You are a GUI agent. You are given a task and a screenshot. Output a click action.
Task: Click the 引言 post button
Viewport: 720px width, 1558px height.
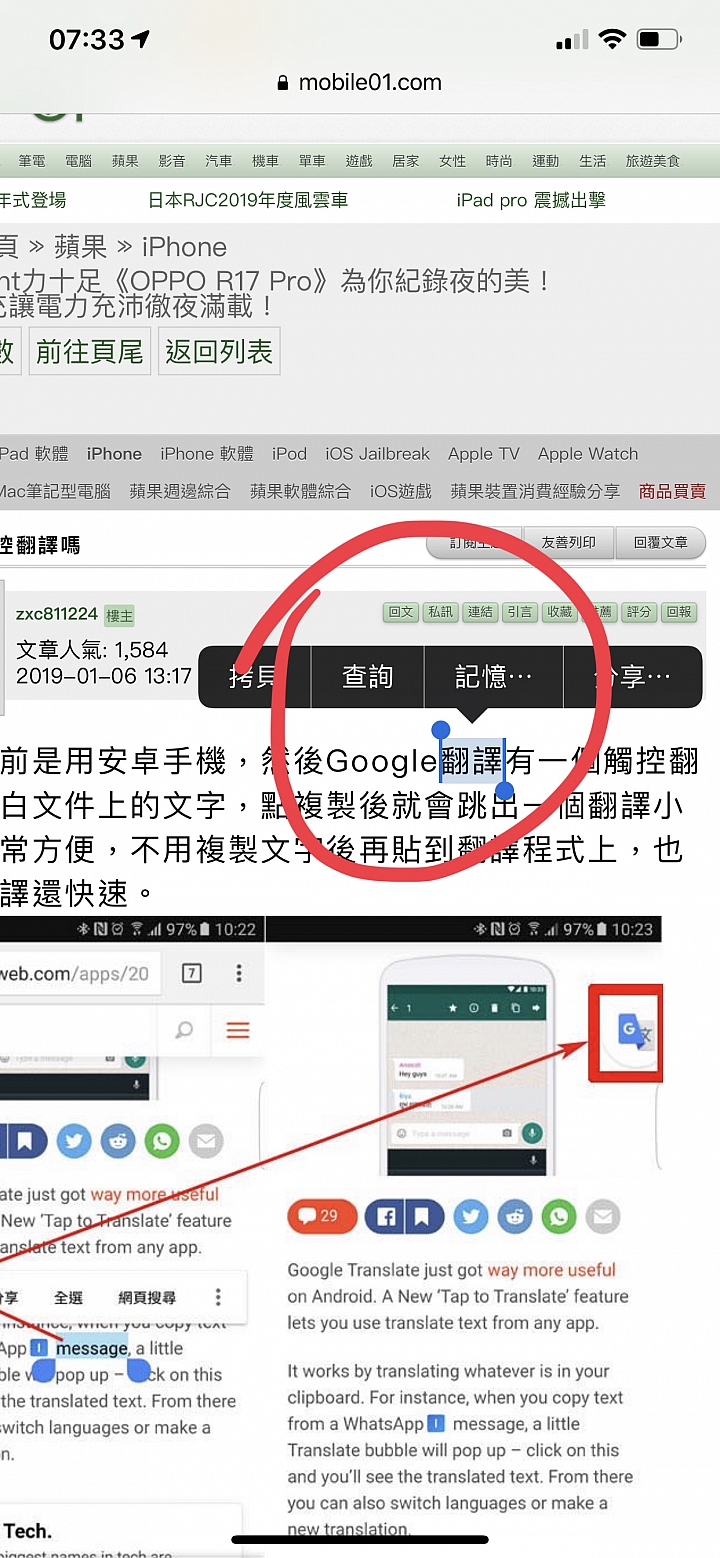pyautogui.click(x=519, y=612)
